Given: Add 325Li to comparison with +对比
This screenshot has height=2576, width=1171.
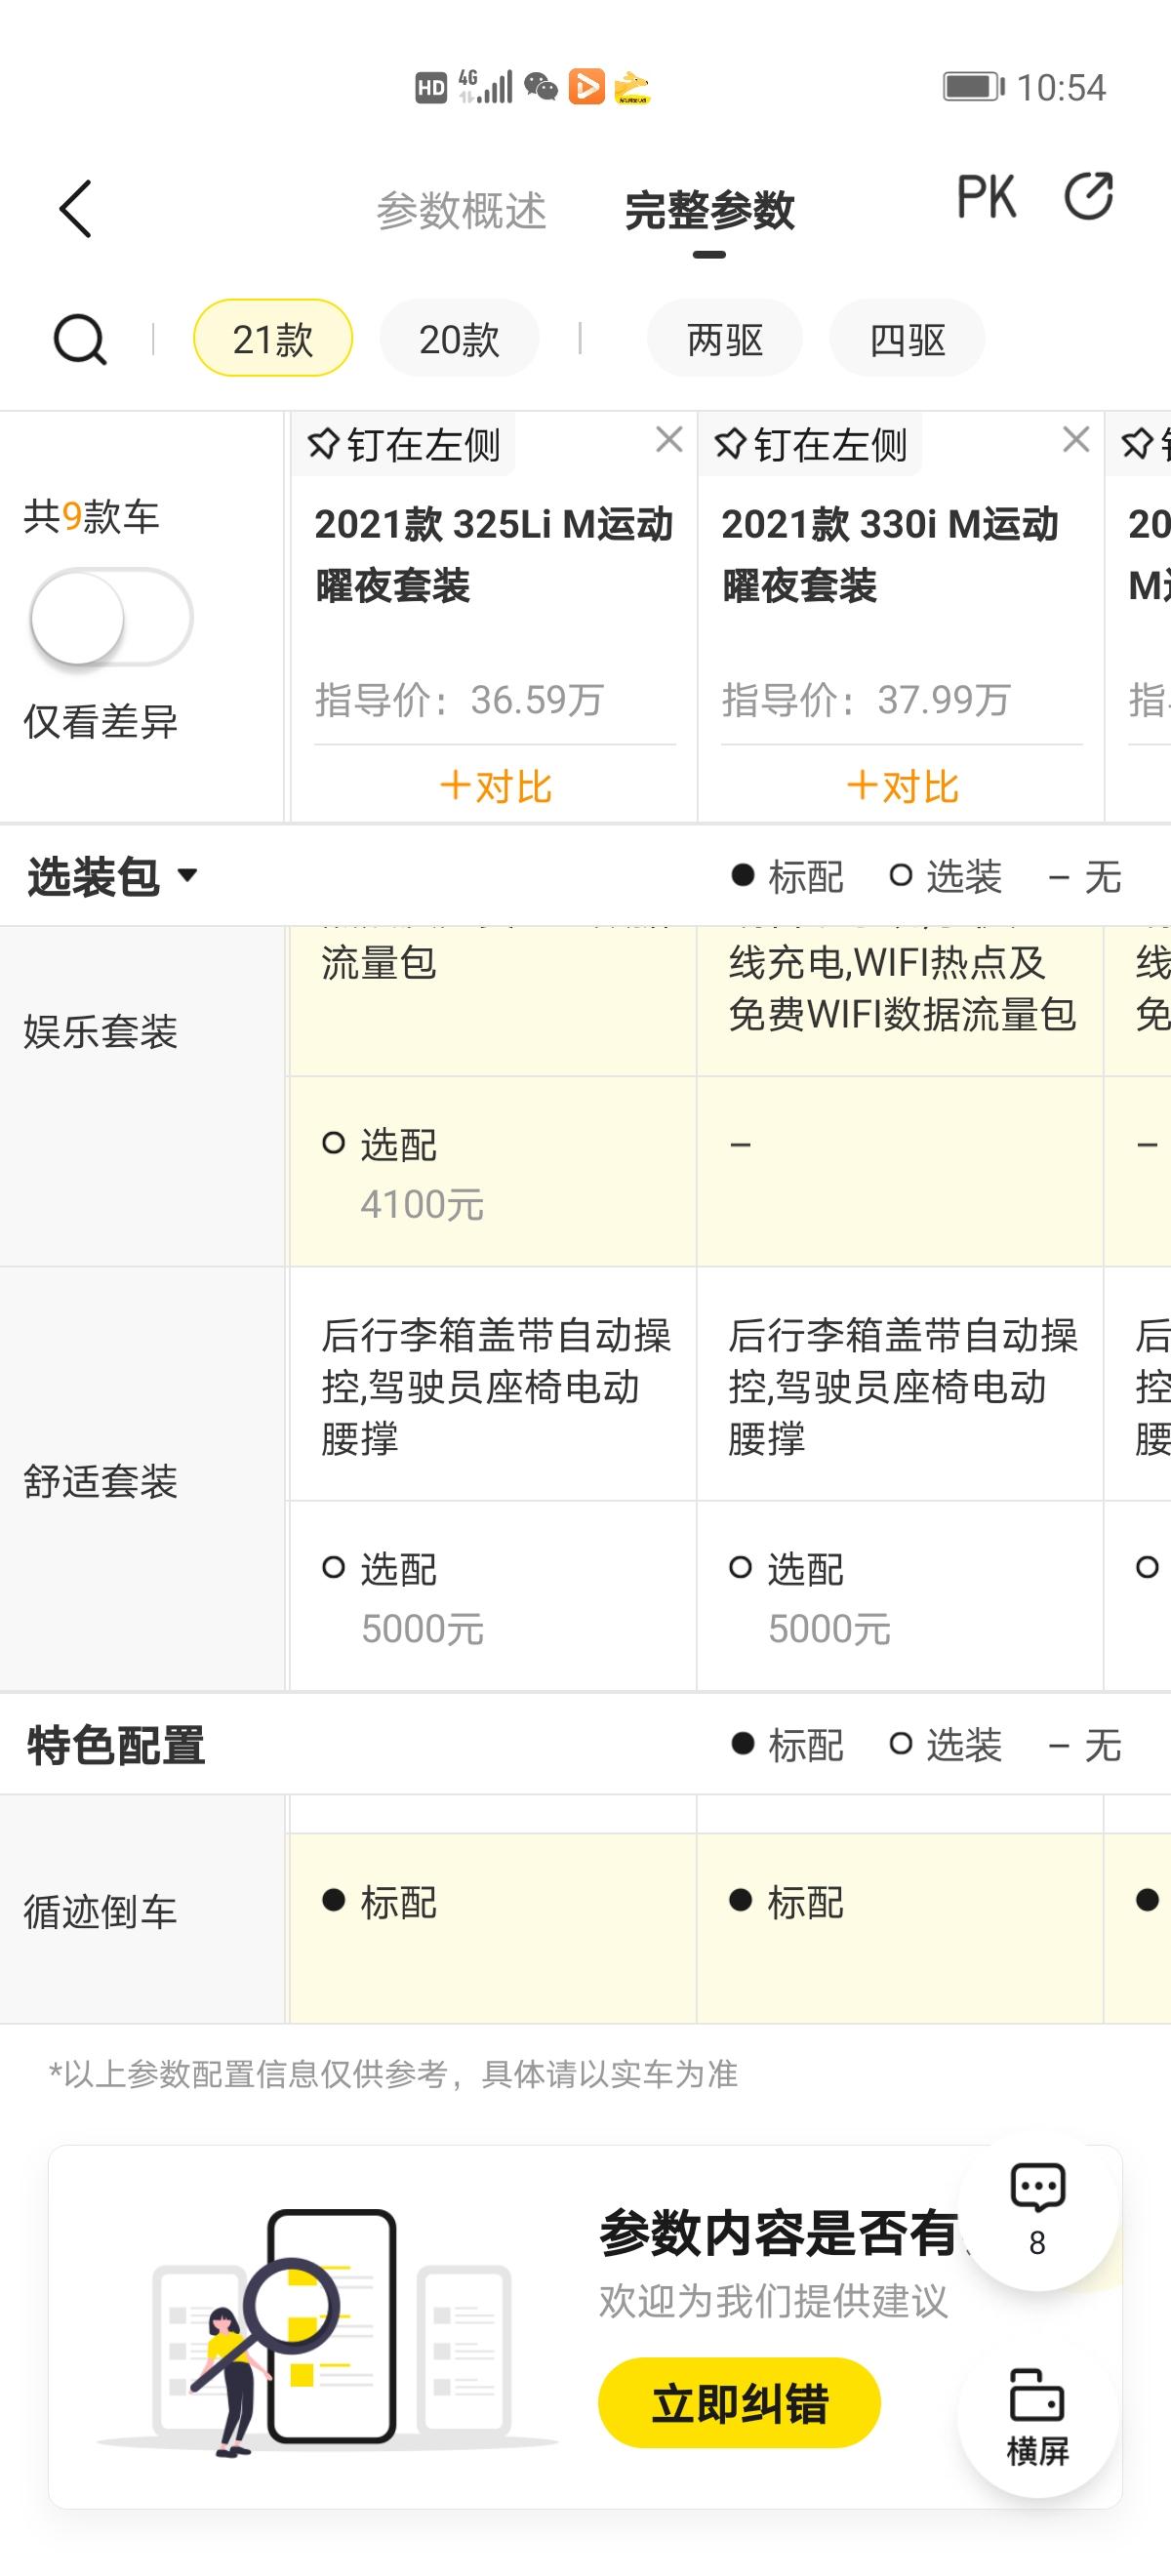Looking at the screenshot, I should (495, 786).
